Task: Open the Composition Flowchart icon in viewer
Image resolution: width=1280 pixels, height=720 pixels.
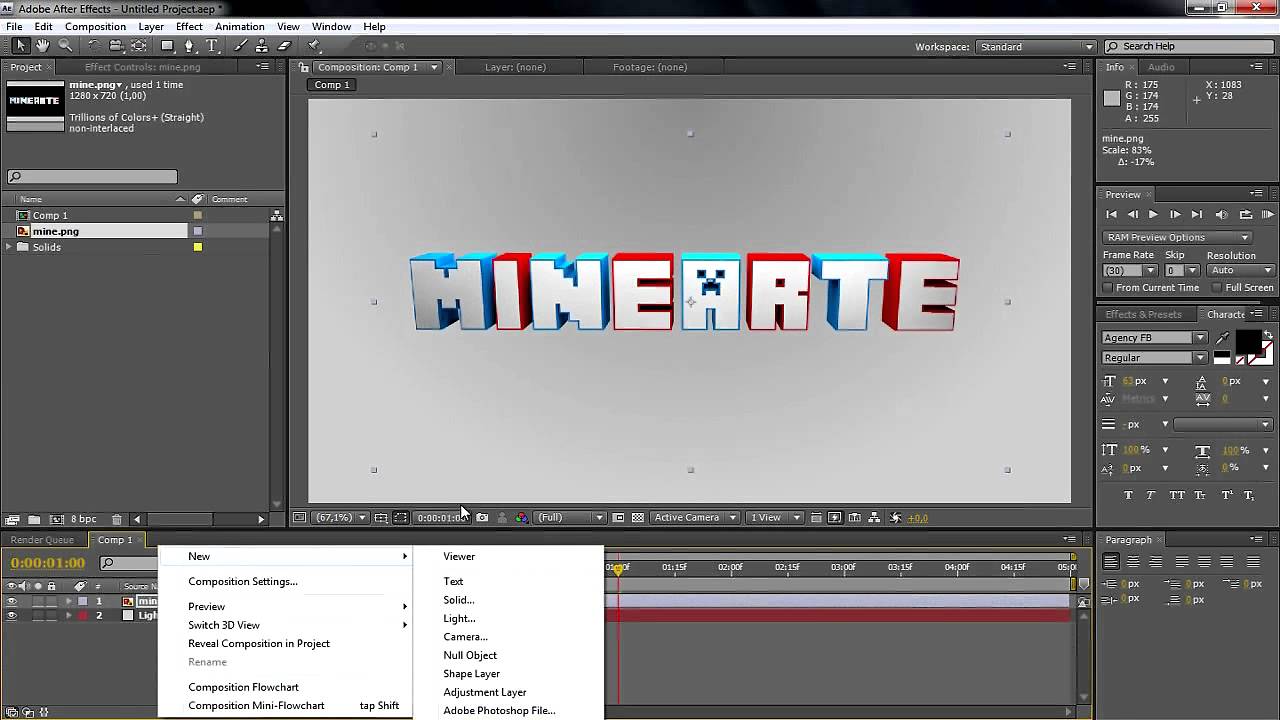Action: (x=874, y=518)
